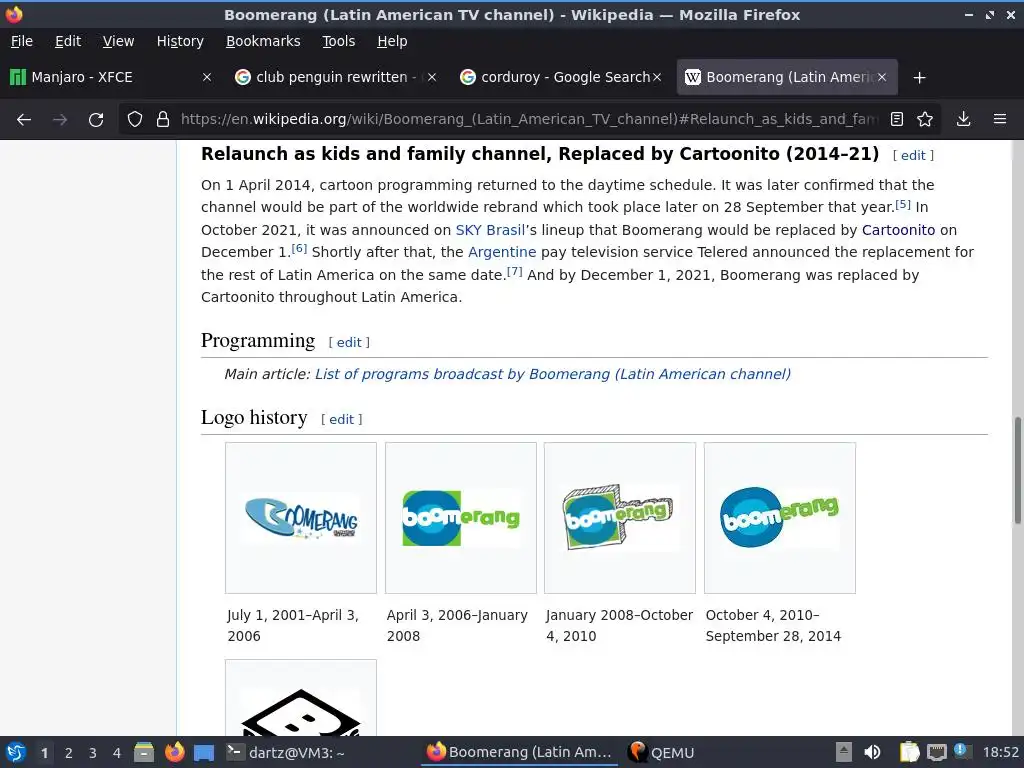Screen dimensions: 1024x768
Task: Open the 2001–2006 Boomerang logo thumbnail
Action: (x=301, y=518)
